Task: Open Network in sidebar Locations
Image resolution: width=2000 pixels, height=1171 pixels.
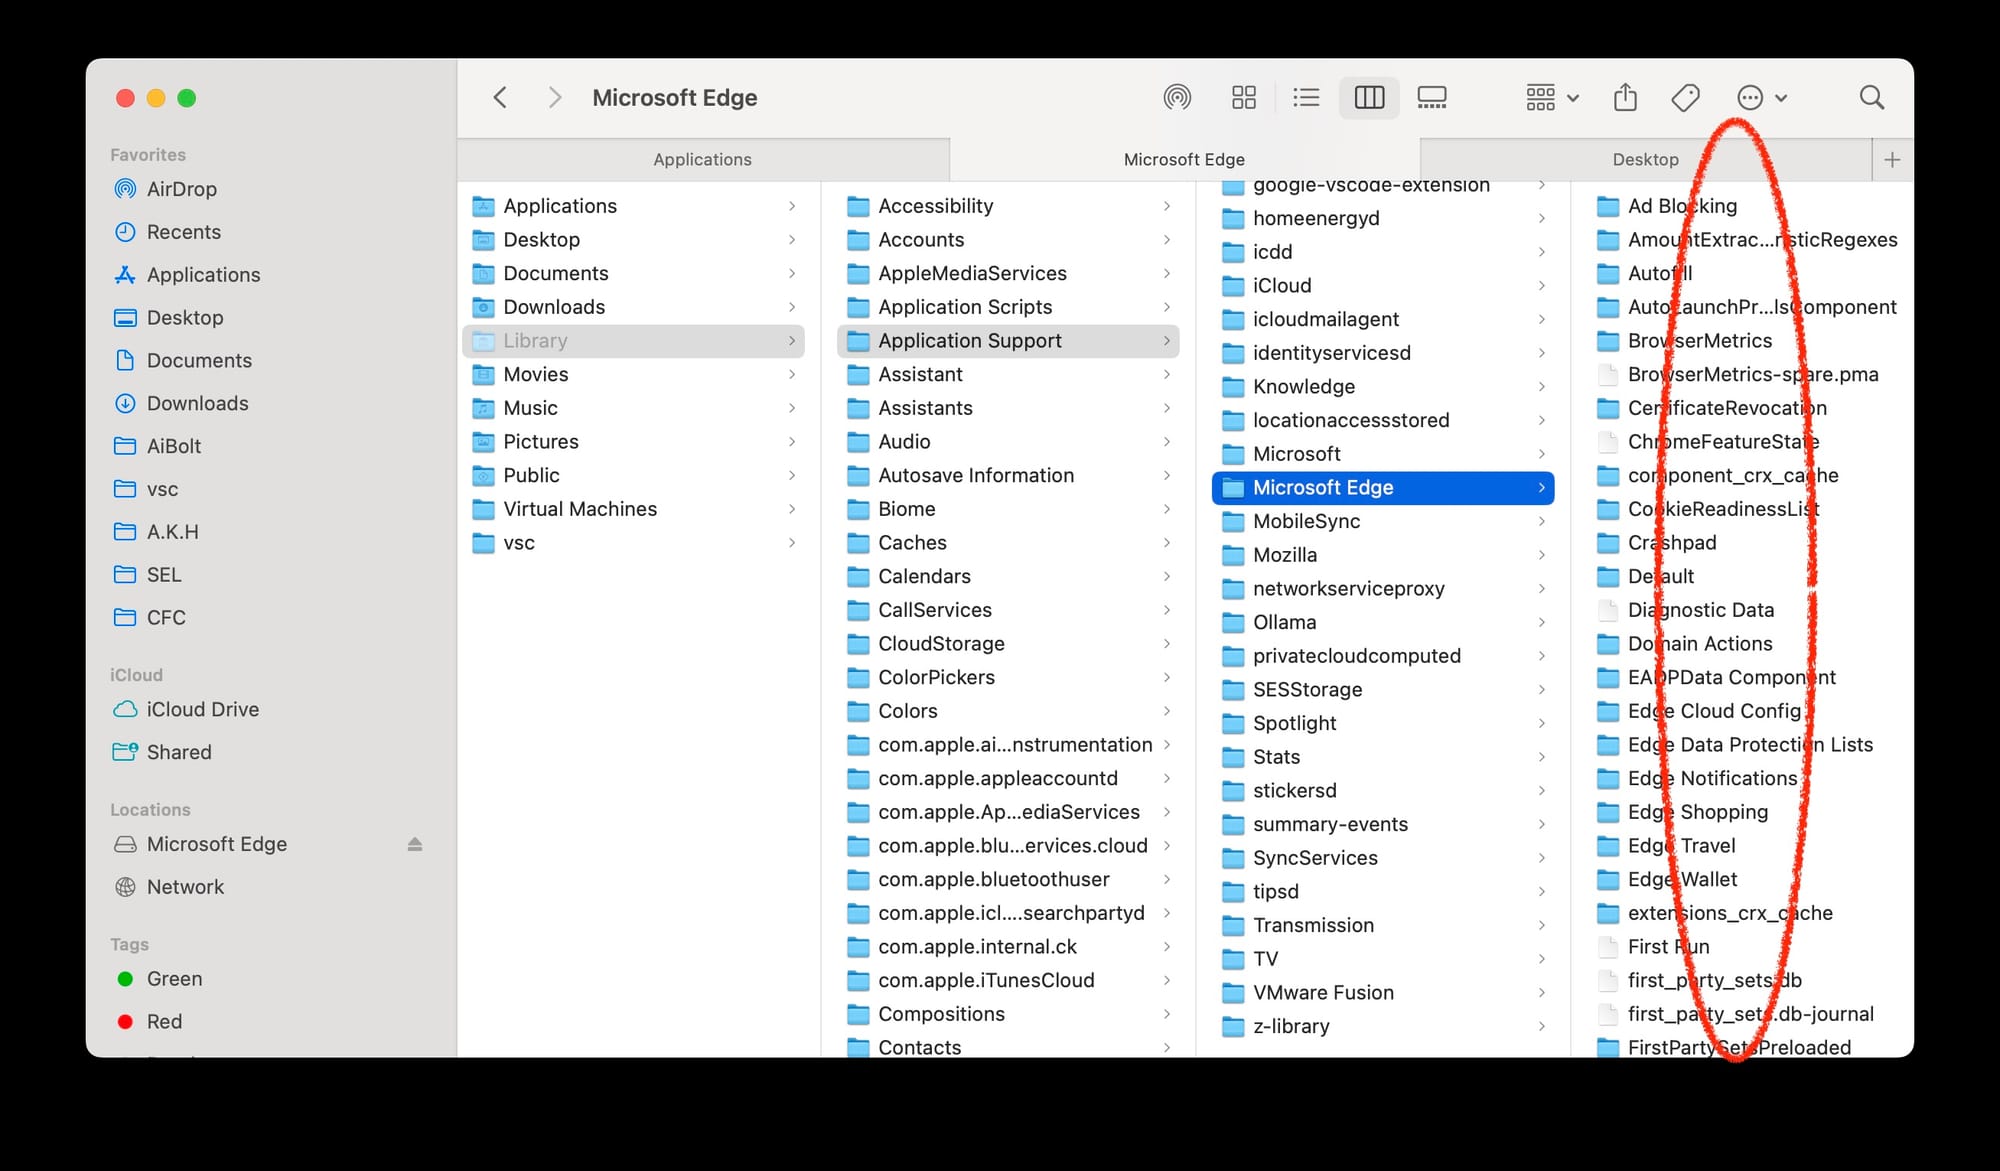Action: click(x=185, y=887)
